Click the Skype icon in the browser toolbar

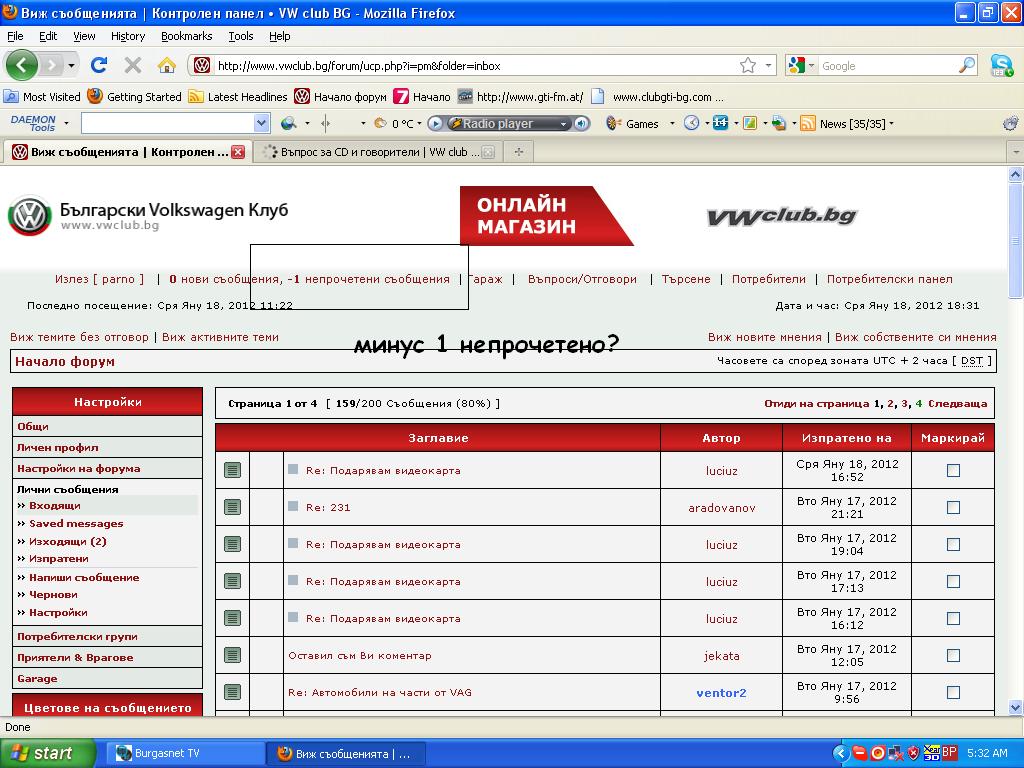click(x=1001, y=66)
